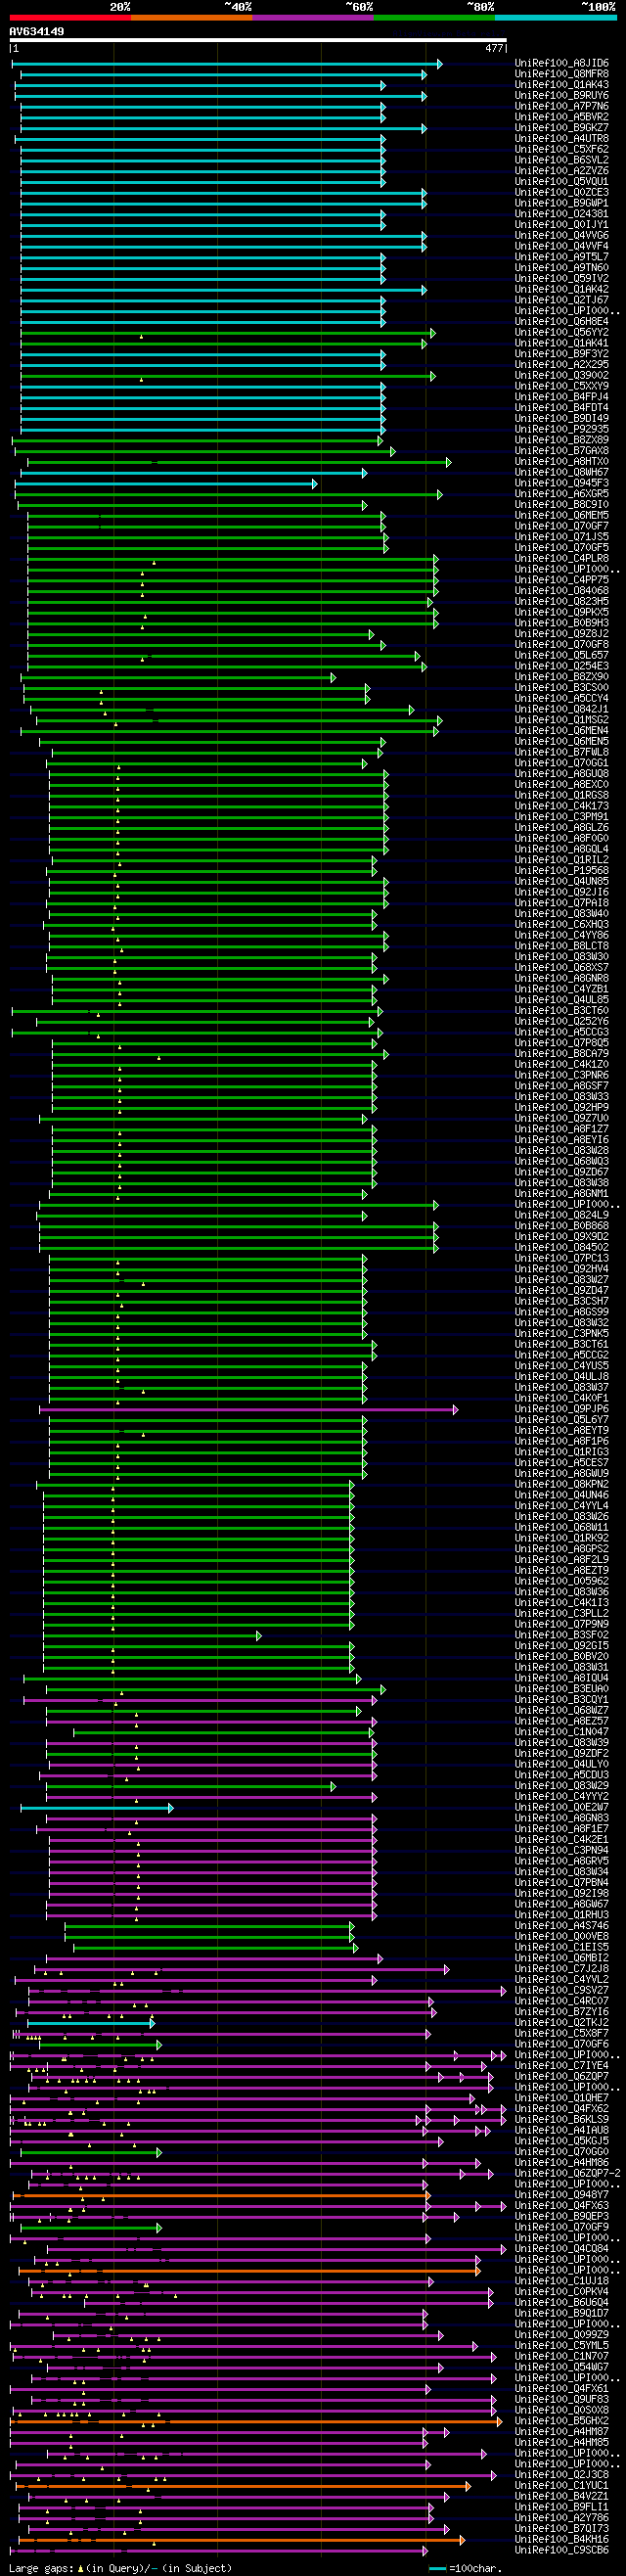The height and width of the screenshot is (2576, 626).
Task: Select hit label UniRef100_C4PLR8
Action: point(561,559)
